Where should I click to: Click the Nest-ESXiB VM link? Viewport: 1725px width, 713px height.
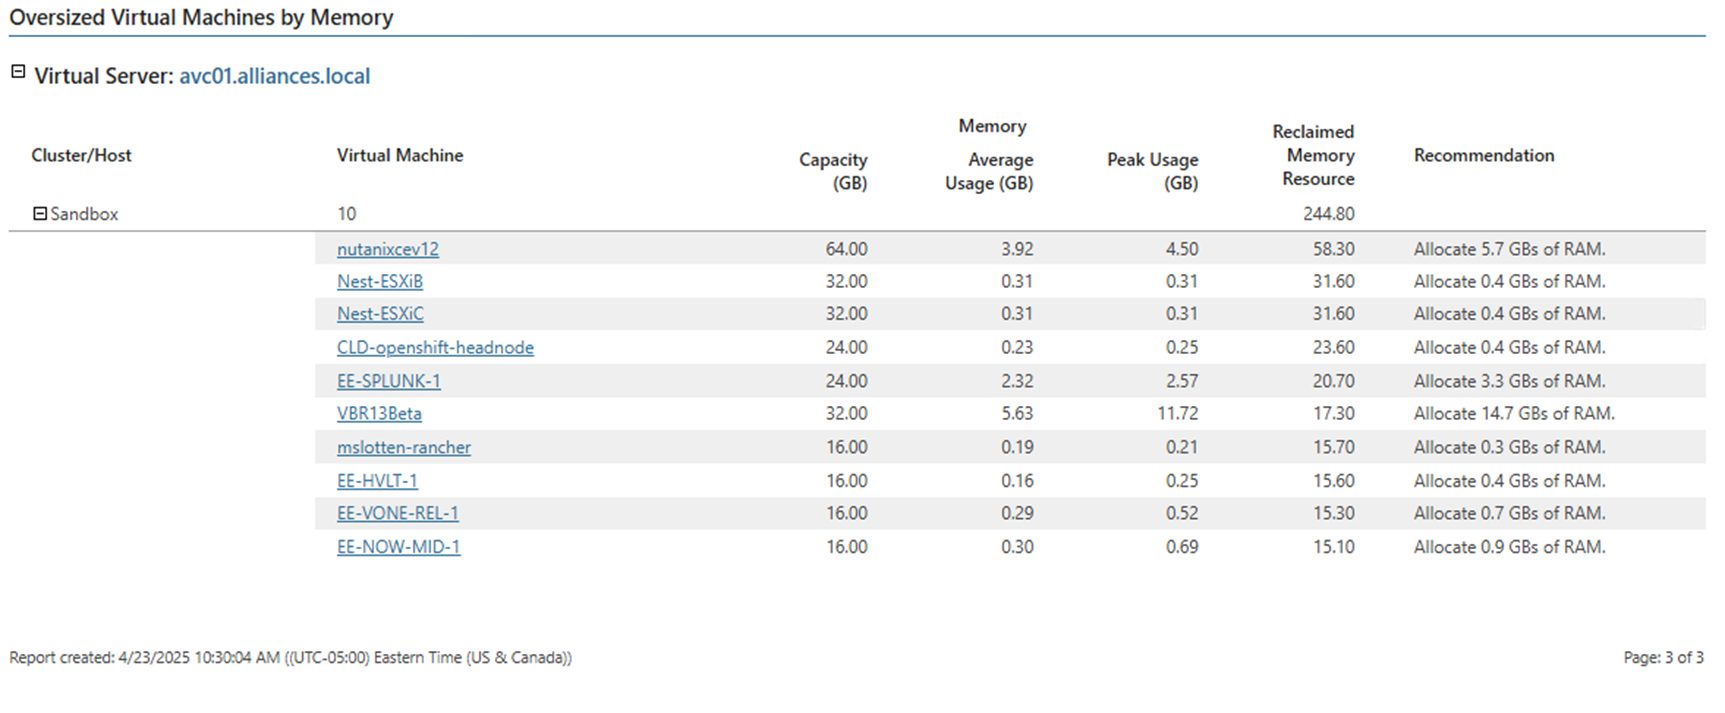[x=379, y=282]
